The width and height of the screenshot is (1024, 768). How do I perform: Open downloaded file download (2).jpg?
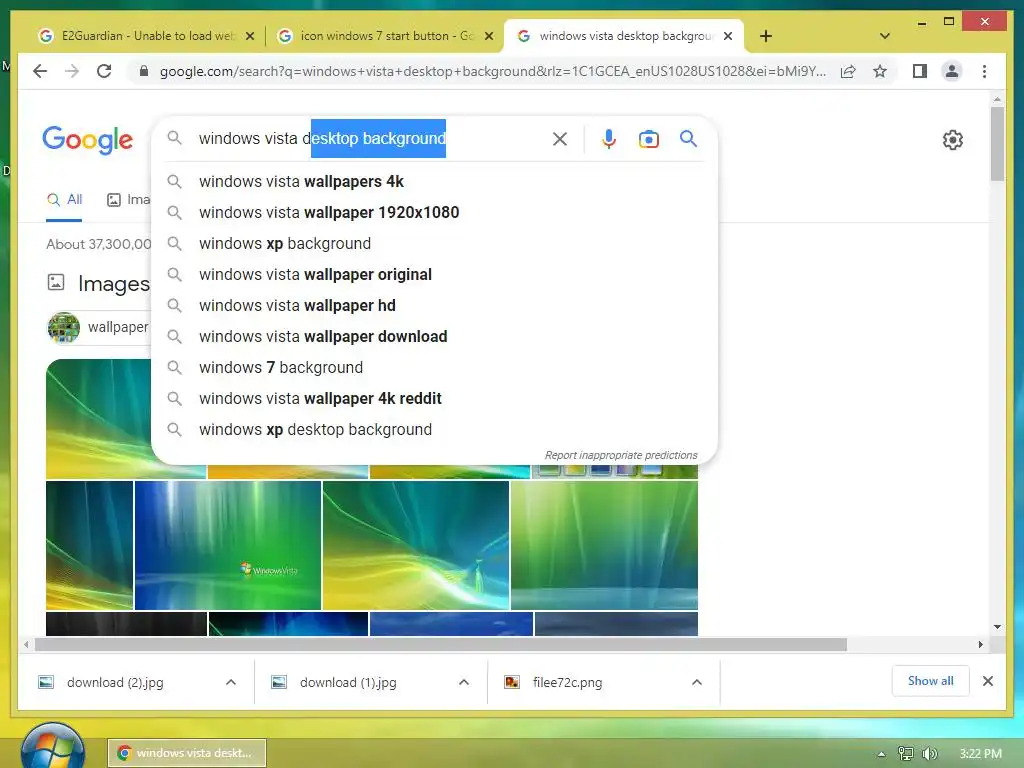coord(115,682)
